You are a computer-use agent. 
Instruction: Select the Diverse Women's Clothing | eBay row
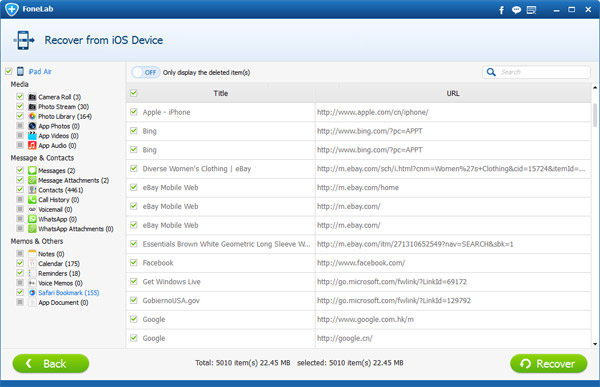[359, 169]
